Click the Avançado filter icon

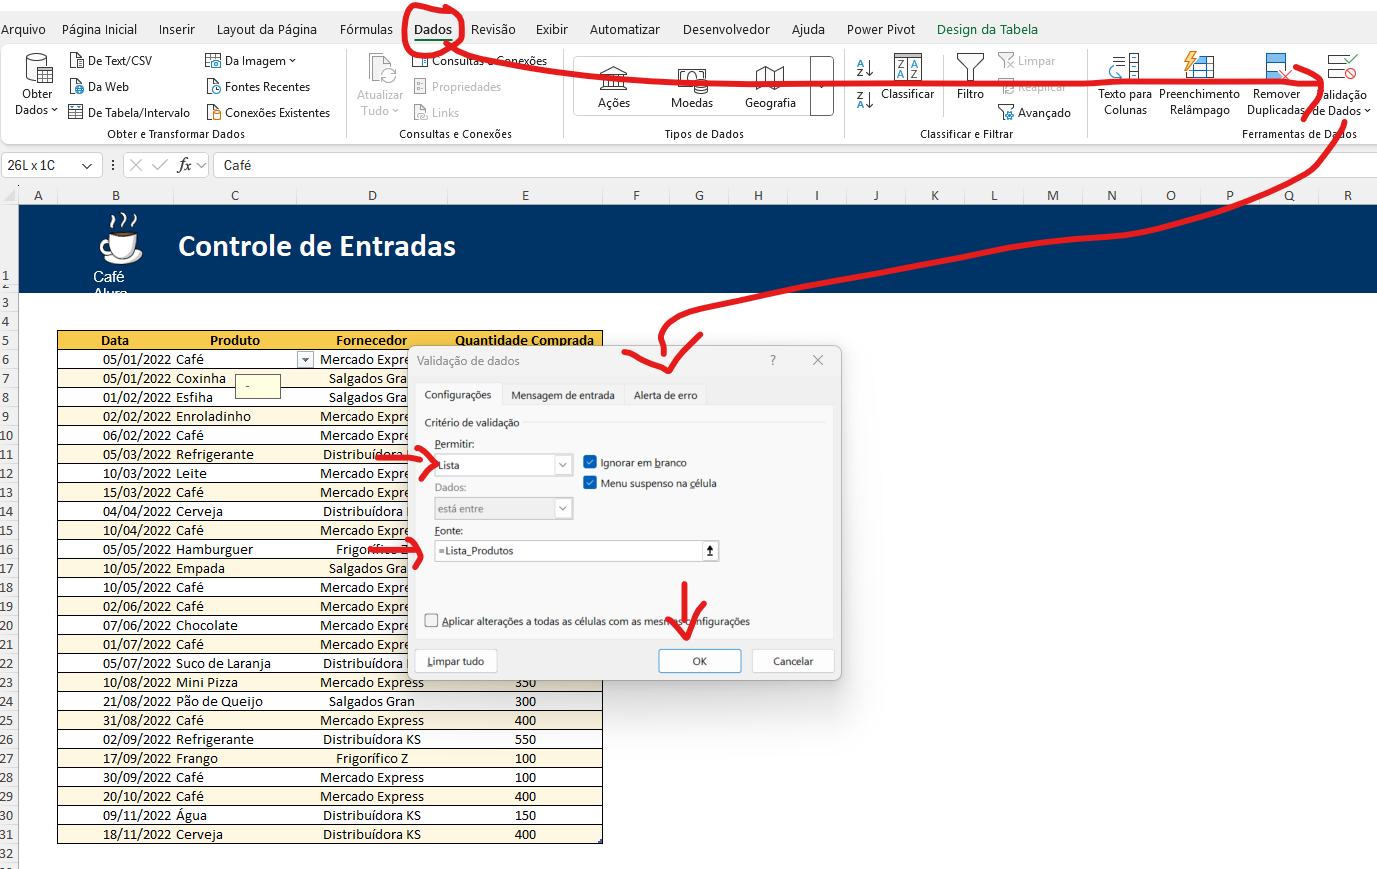[x=1006, y=113]
